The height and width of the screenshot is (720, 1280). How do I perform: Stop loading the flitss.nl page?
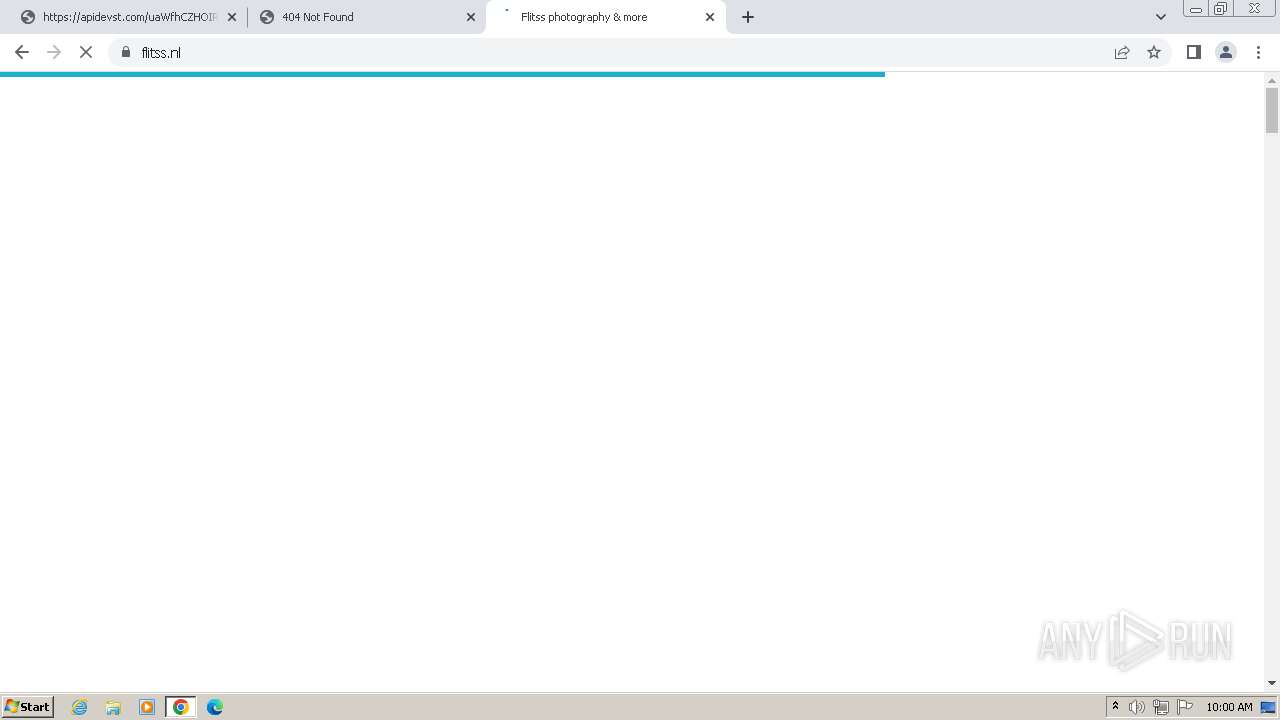86,52
